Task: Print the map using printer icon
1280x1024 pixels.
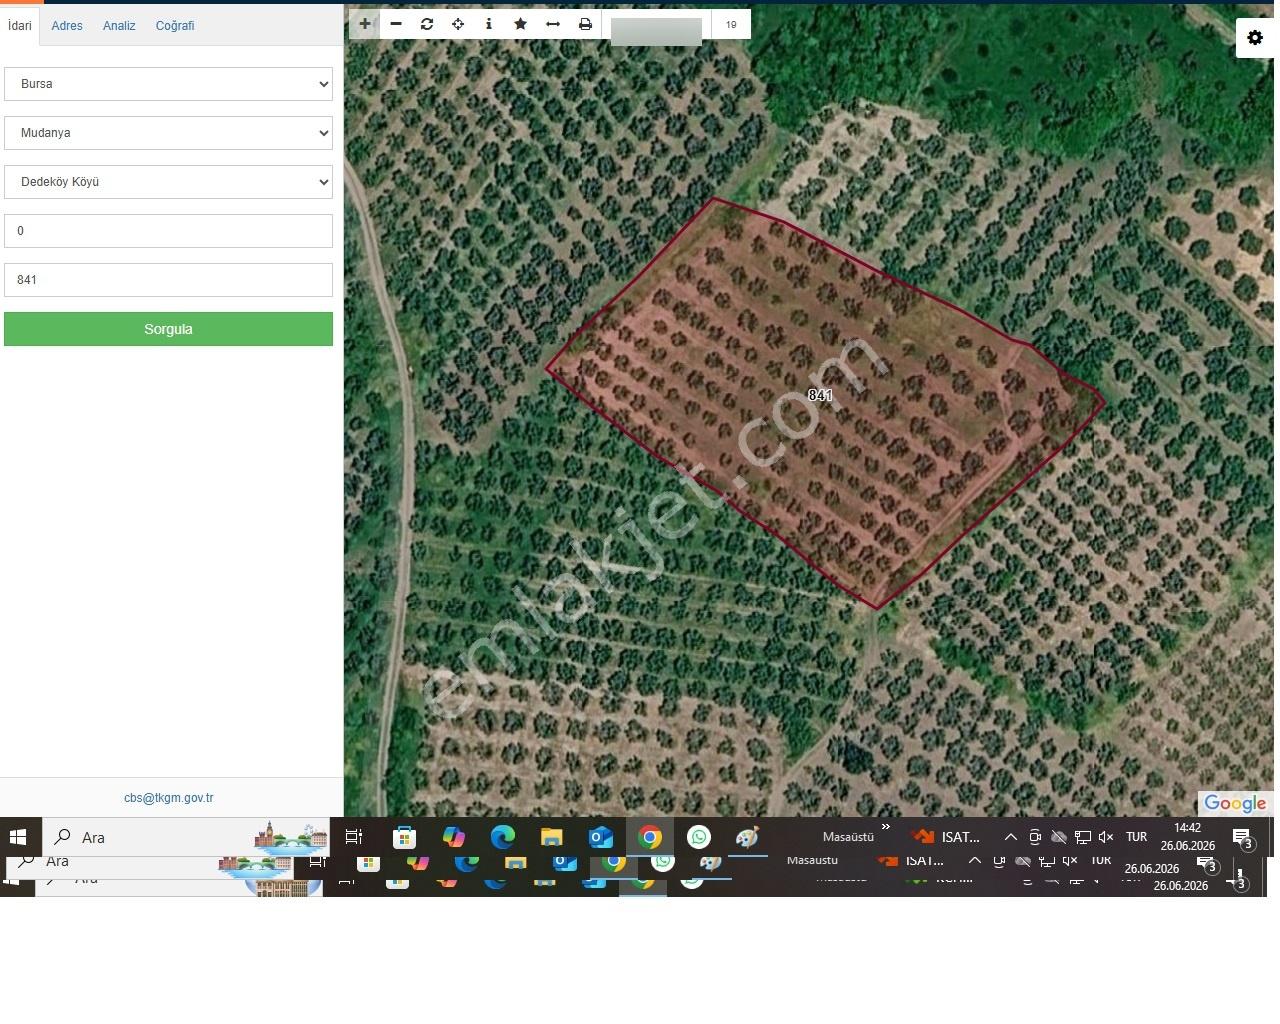Action: (x=585, y=24)
